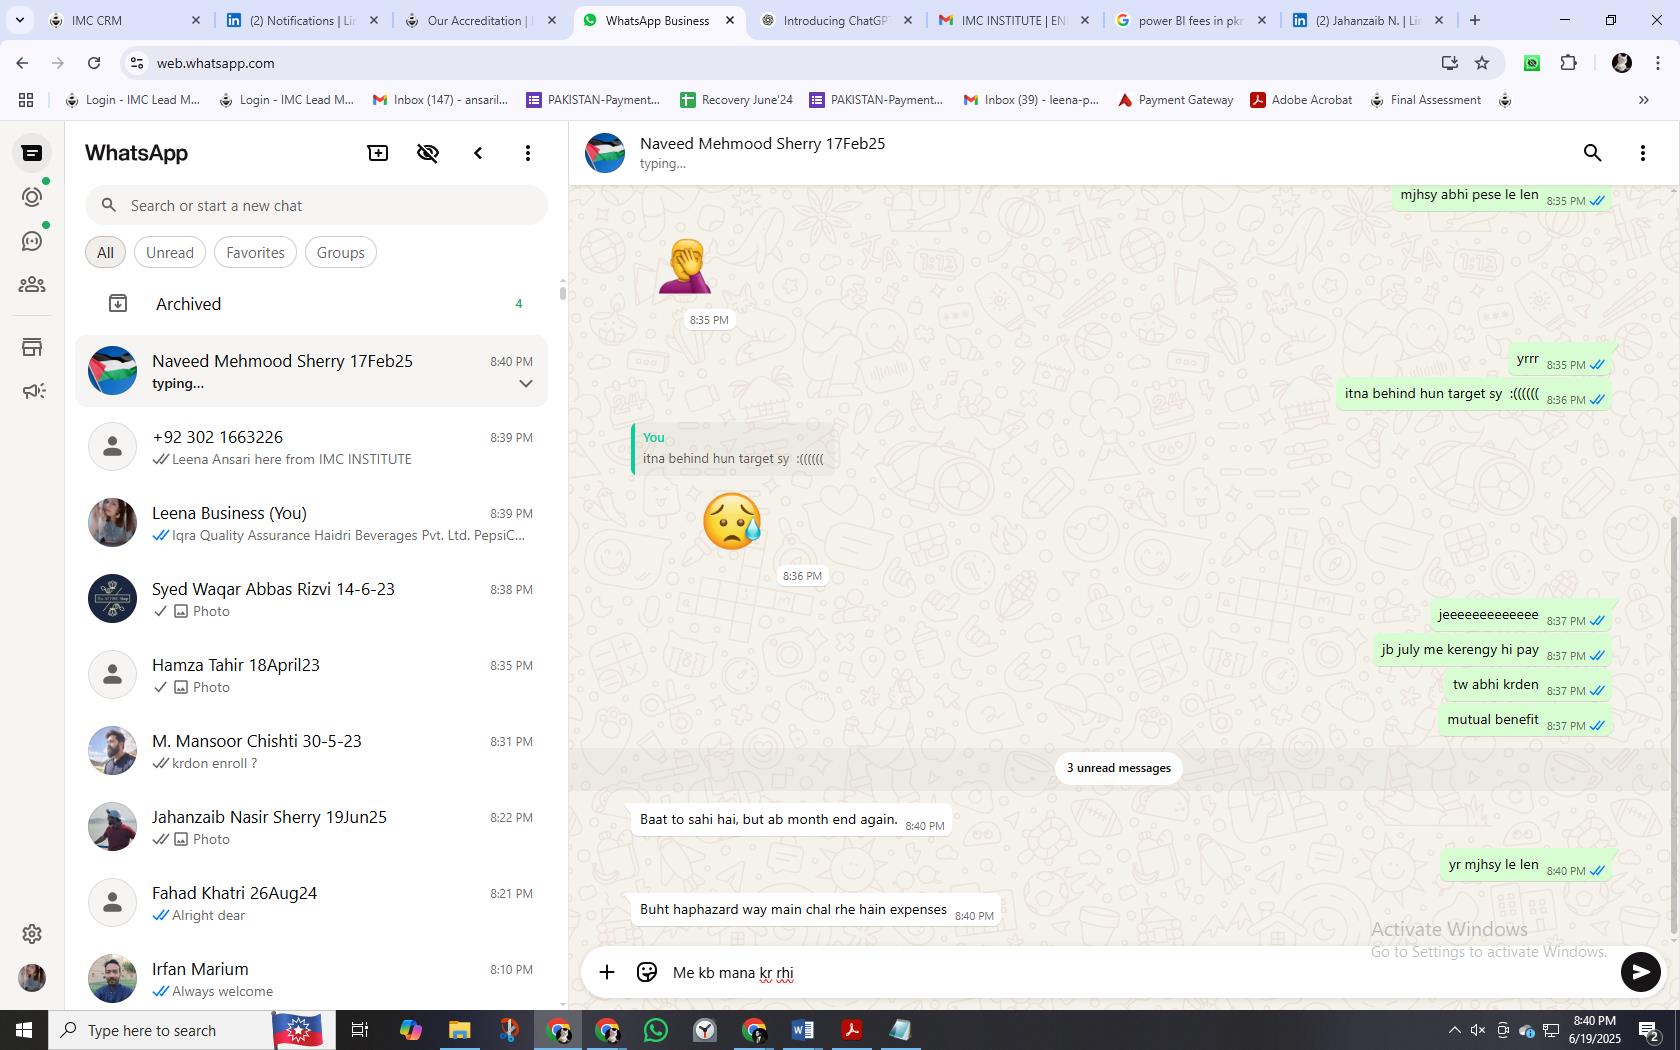The width and height of the screenshot is (1680, 1050).
Task: Open chat with +92 302 1663226
Action: 312,447
